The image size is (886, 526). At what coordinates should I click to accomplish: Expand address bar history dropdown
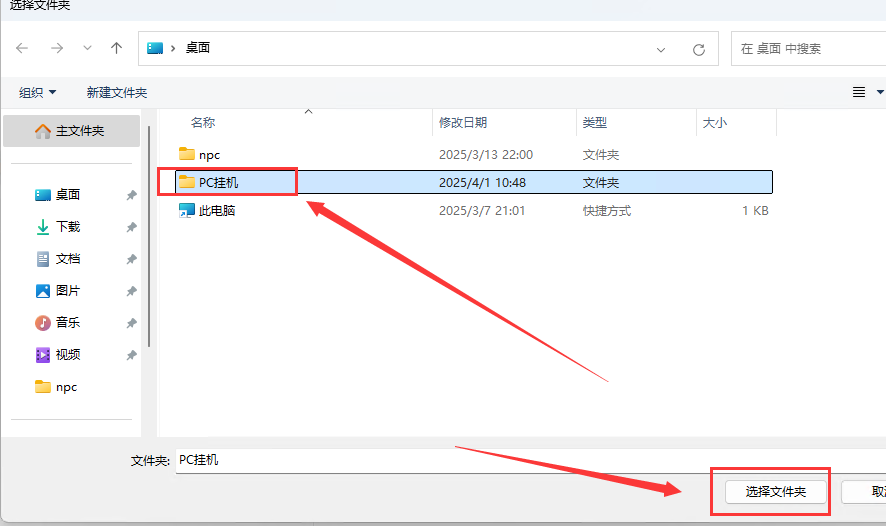click(661, 49)
